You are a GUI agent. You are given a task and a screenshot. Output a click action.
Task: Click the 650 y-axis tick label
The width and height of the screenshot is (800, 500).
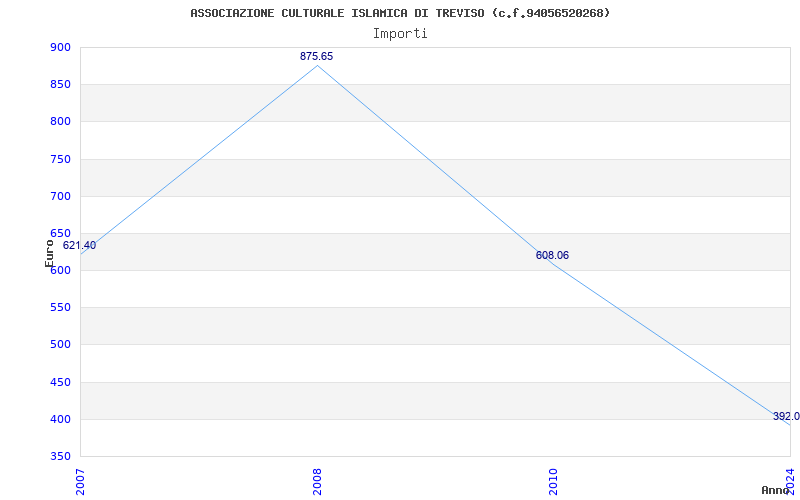pos(60,234)
